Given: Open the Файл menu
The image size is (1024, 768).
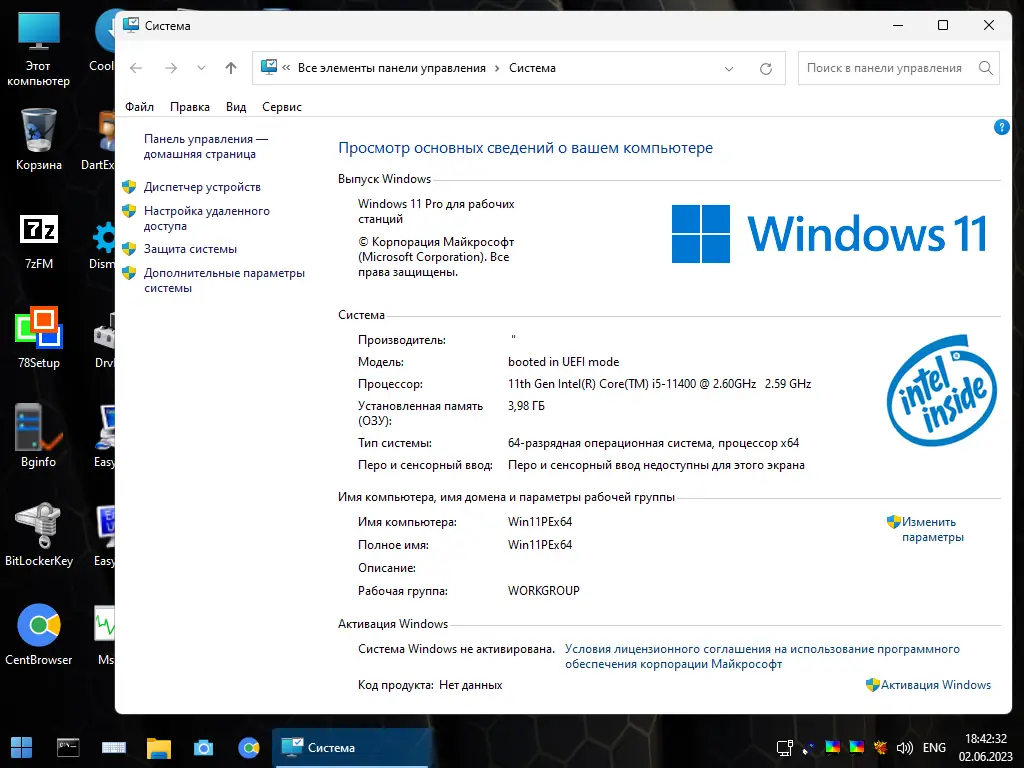Looking at the screenshot, I should 139,107.
